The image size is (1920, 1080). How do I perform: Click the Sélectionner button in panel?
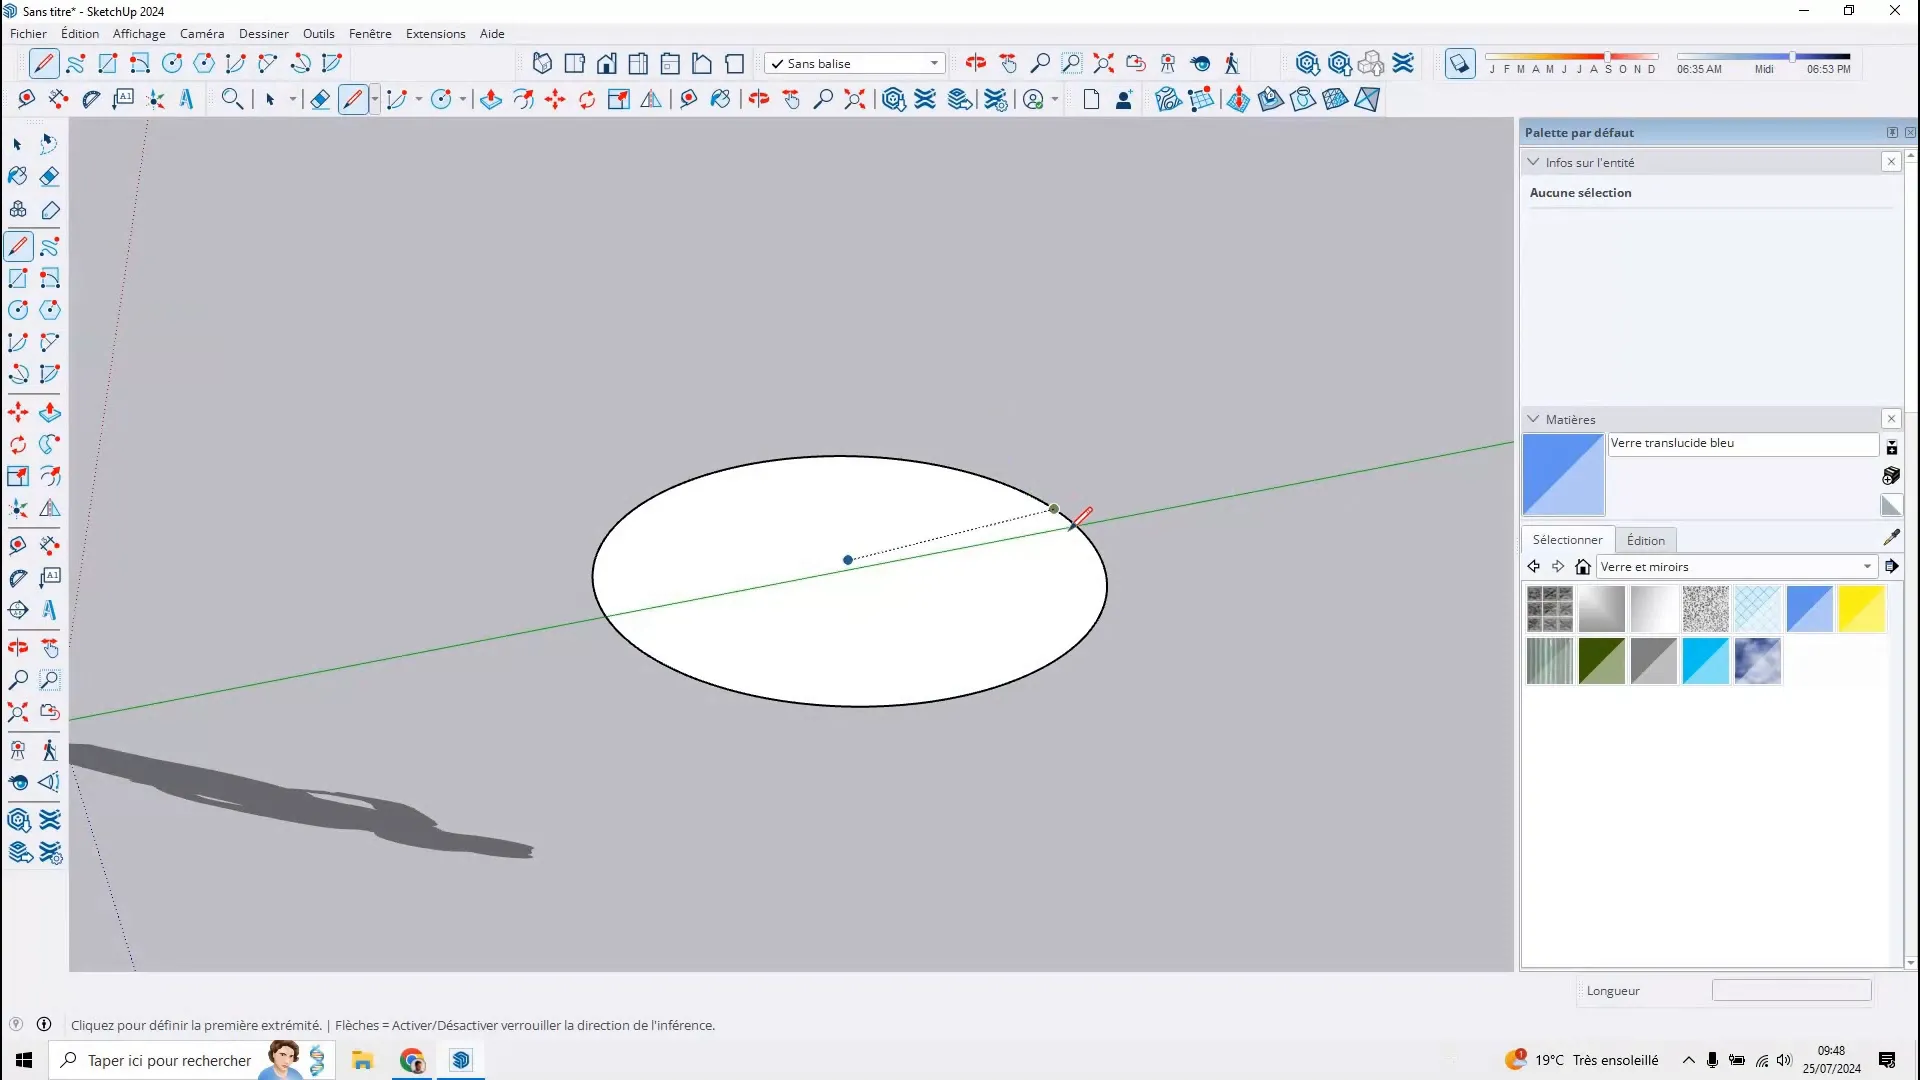[x=1568, y=539]
